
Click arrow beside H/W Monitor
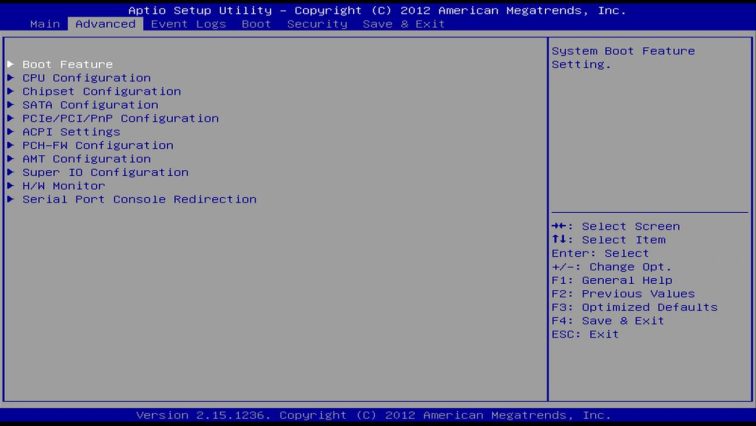click(x=11, y=186)
